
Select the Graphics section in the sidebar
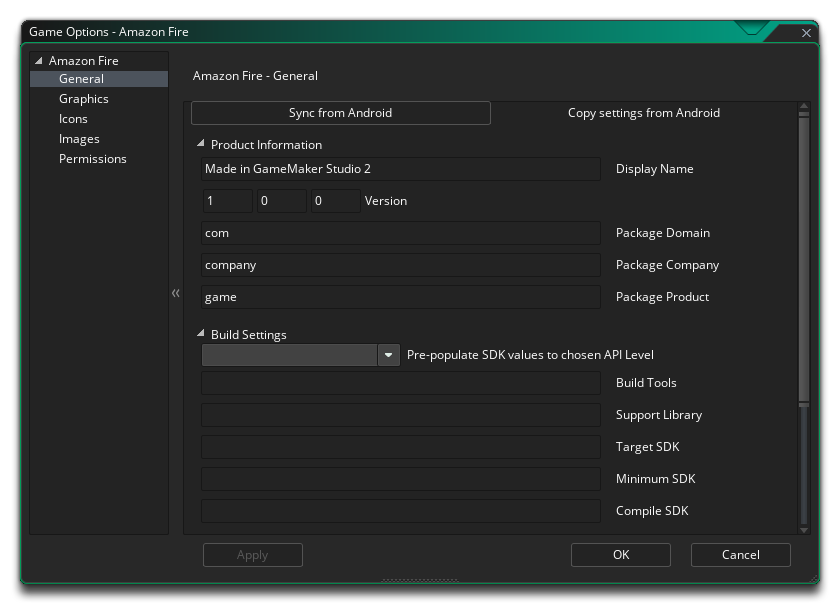point(83,98)
